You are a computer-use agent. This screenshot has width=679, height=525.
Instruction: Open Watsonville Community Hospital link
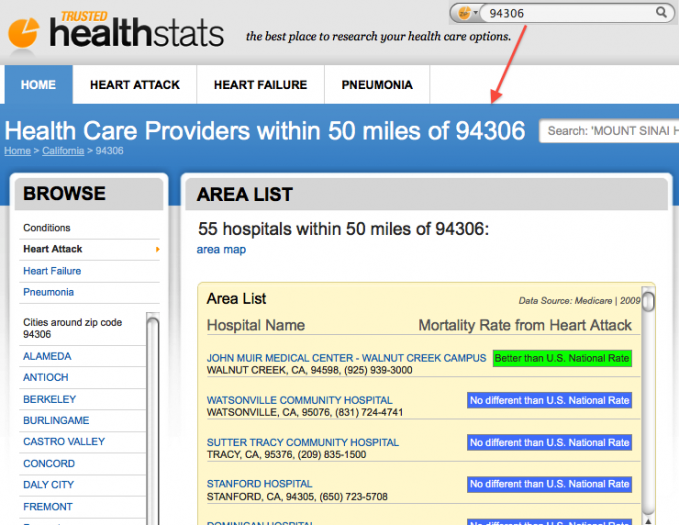point(299,400)
